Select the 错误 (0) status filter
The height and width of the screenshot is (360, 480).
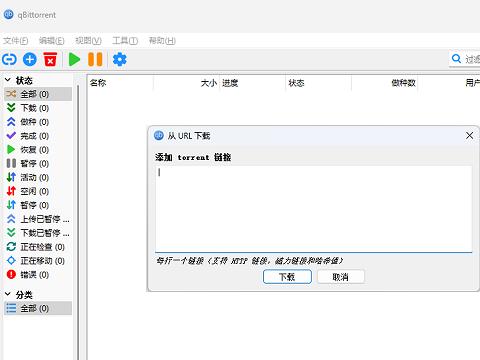(38, 275)
